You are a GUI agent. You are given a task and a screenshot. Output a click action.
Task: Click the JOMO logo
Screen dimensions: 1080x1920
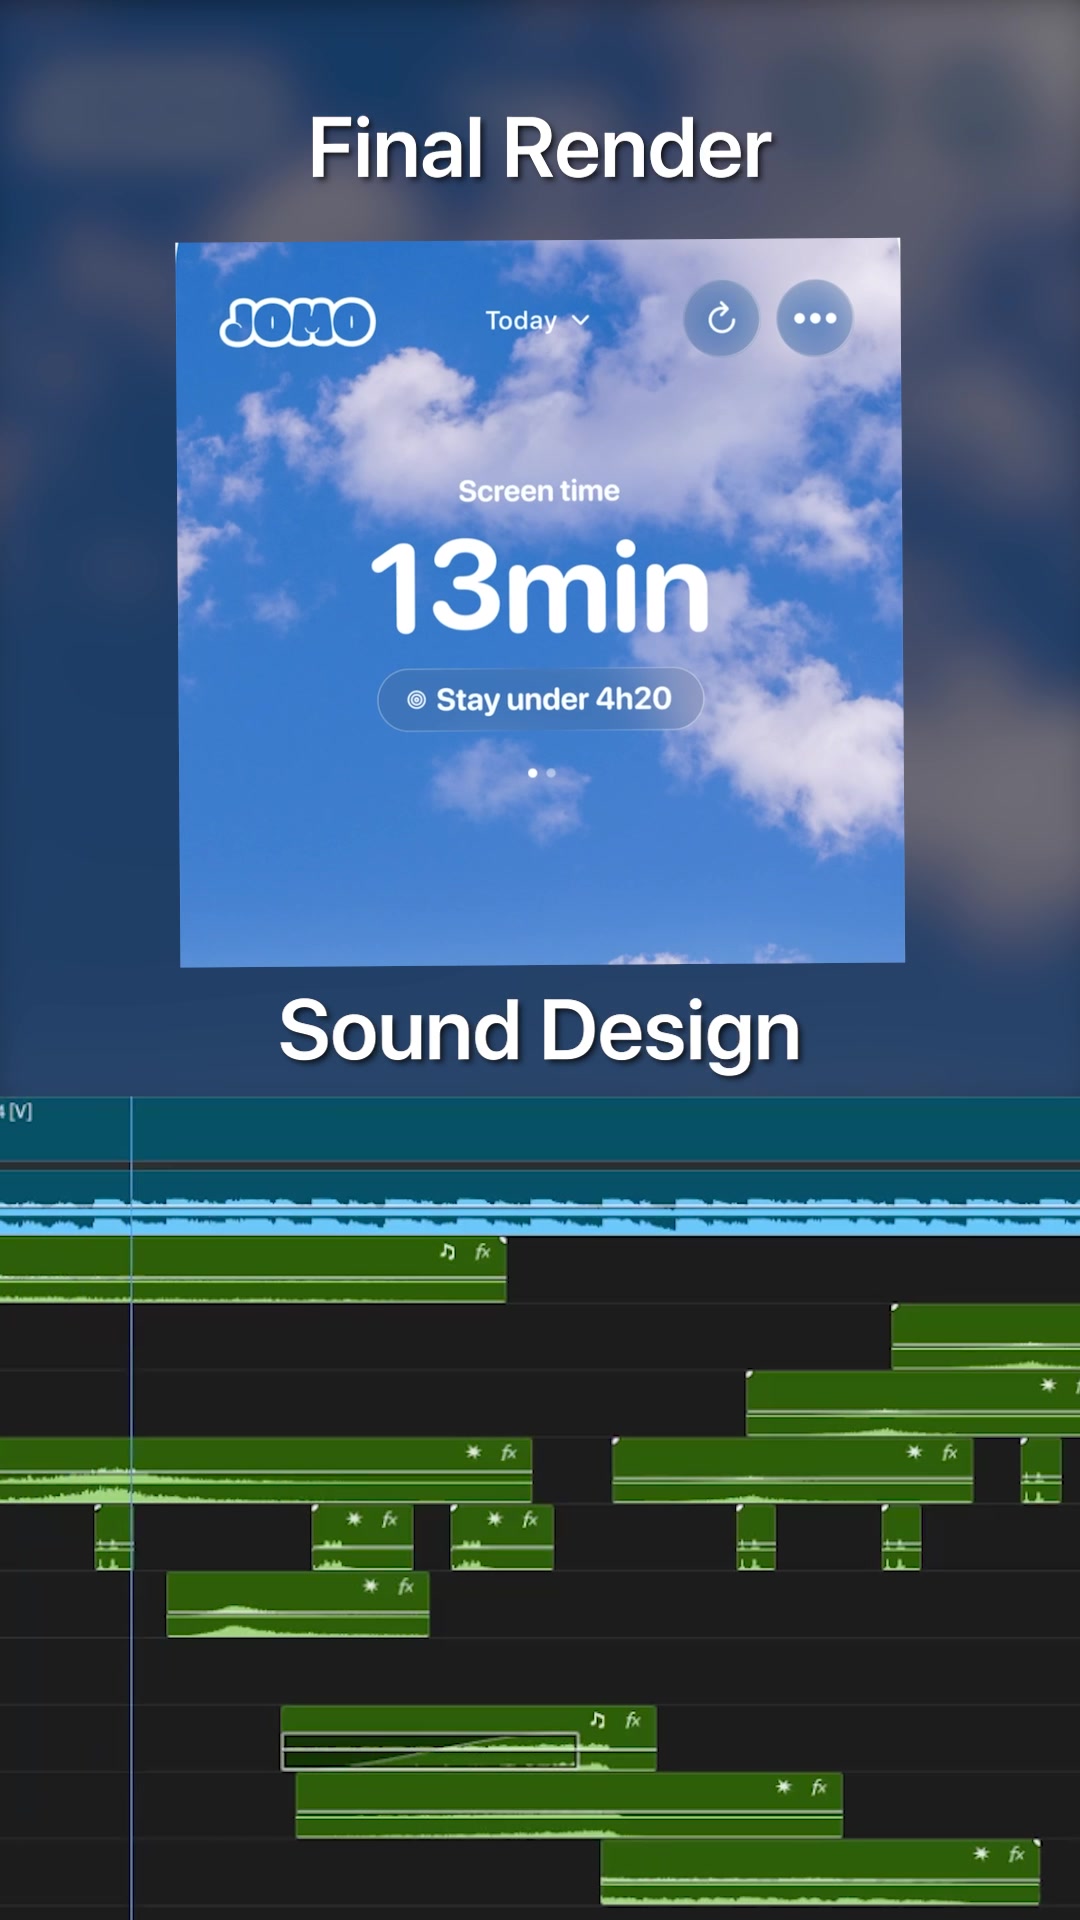coord(297,322)
